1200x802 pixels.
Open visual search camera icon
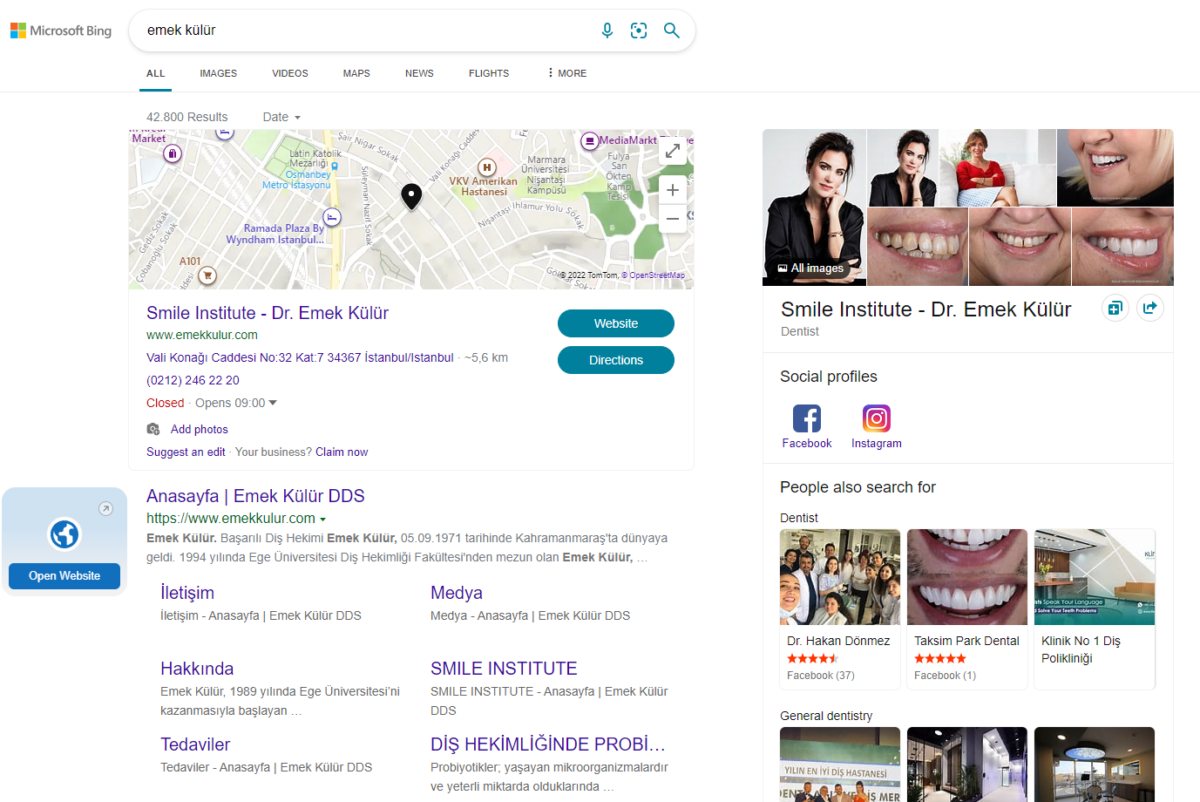click(639, 31)
